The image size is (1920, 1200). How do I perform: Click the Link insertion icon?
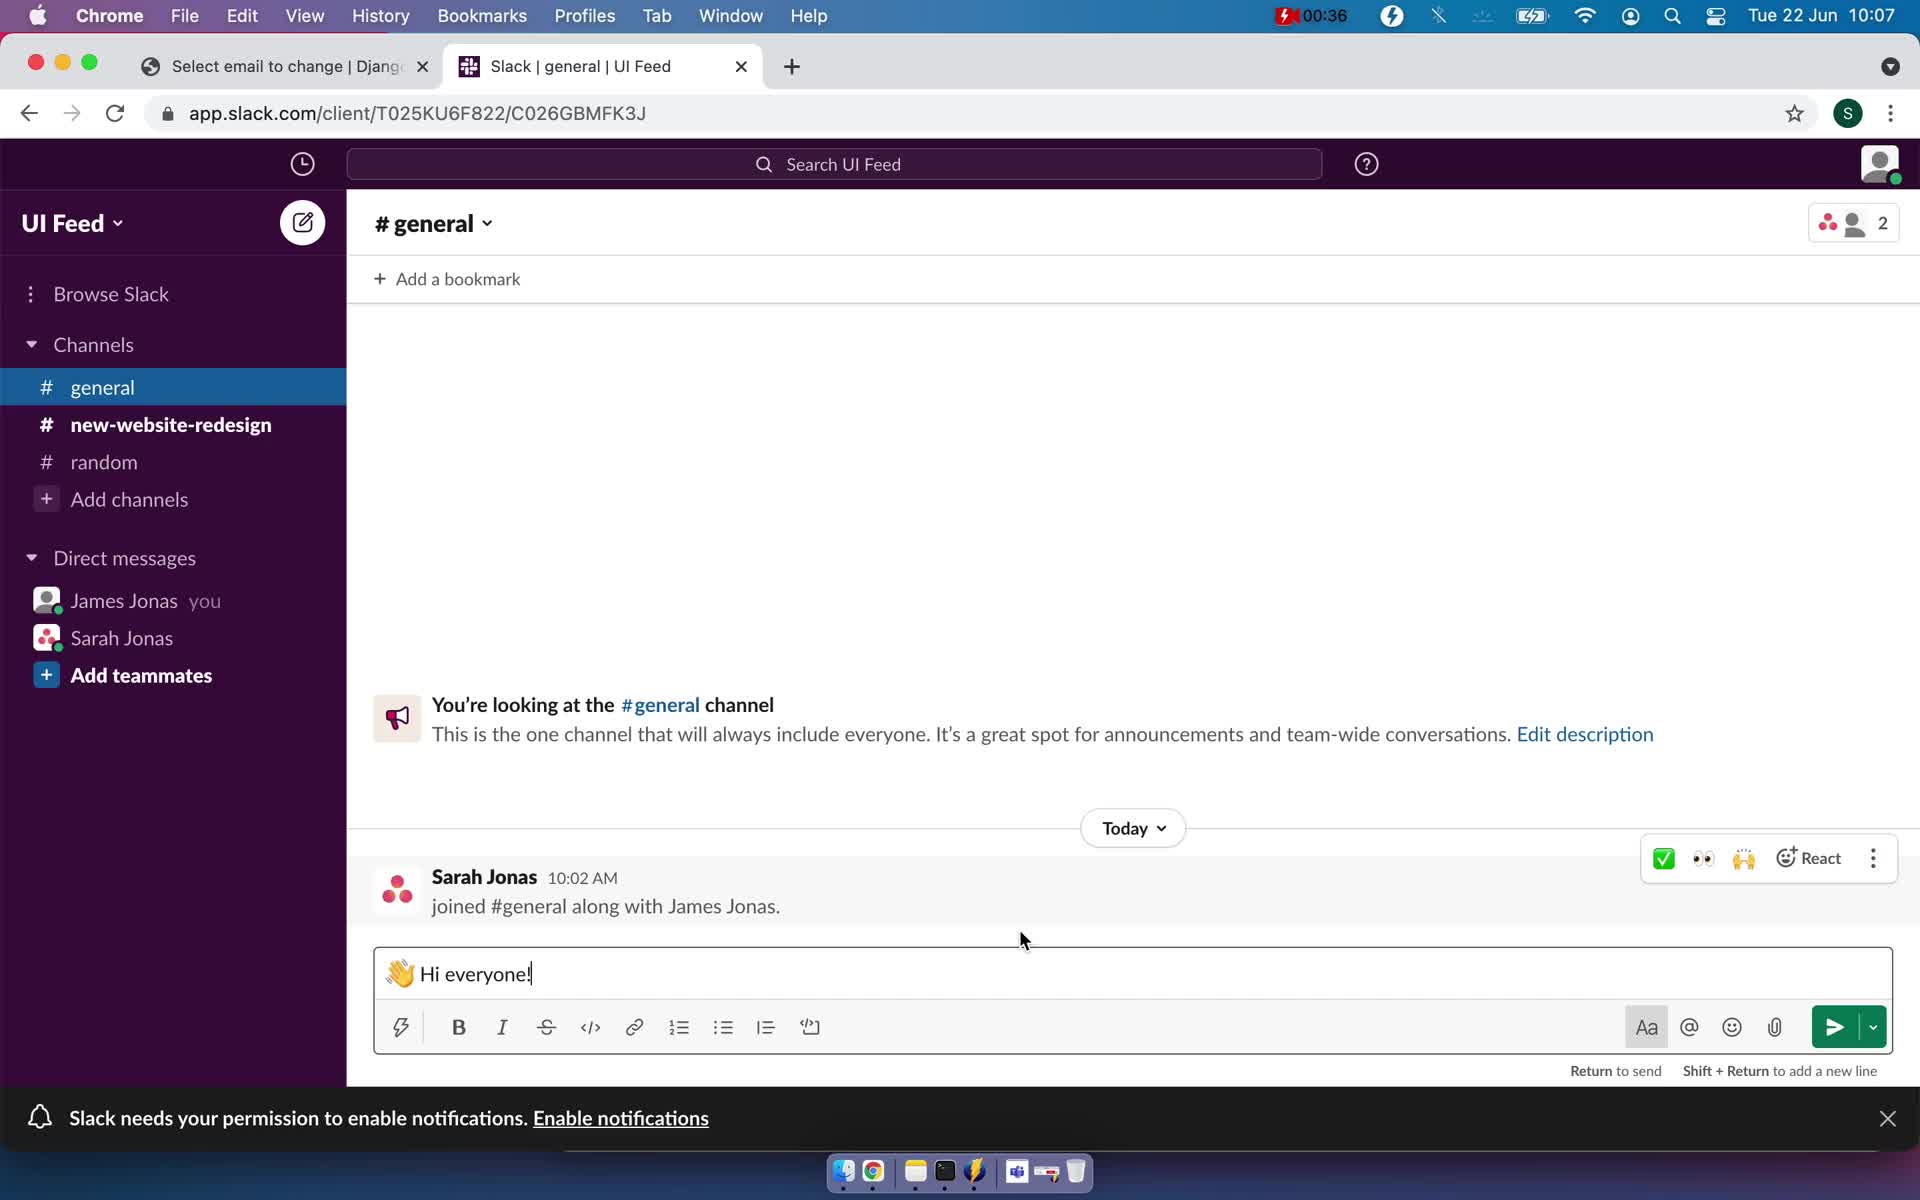point(634,1027)
